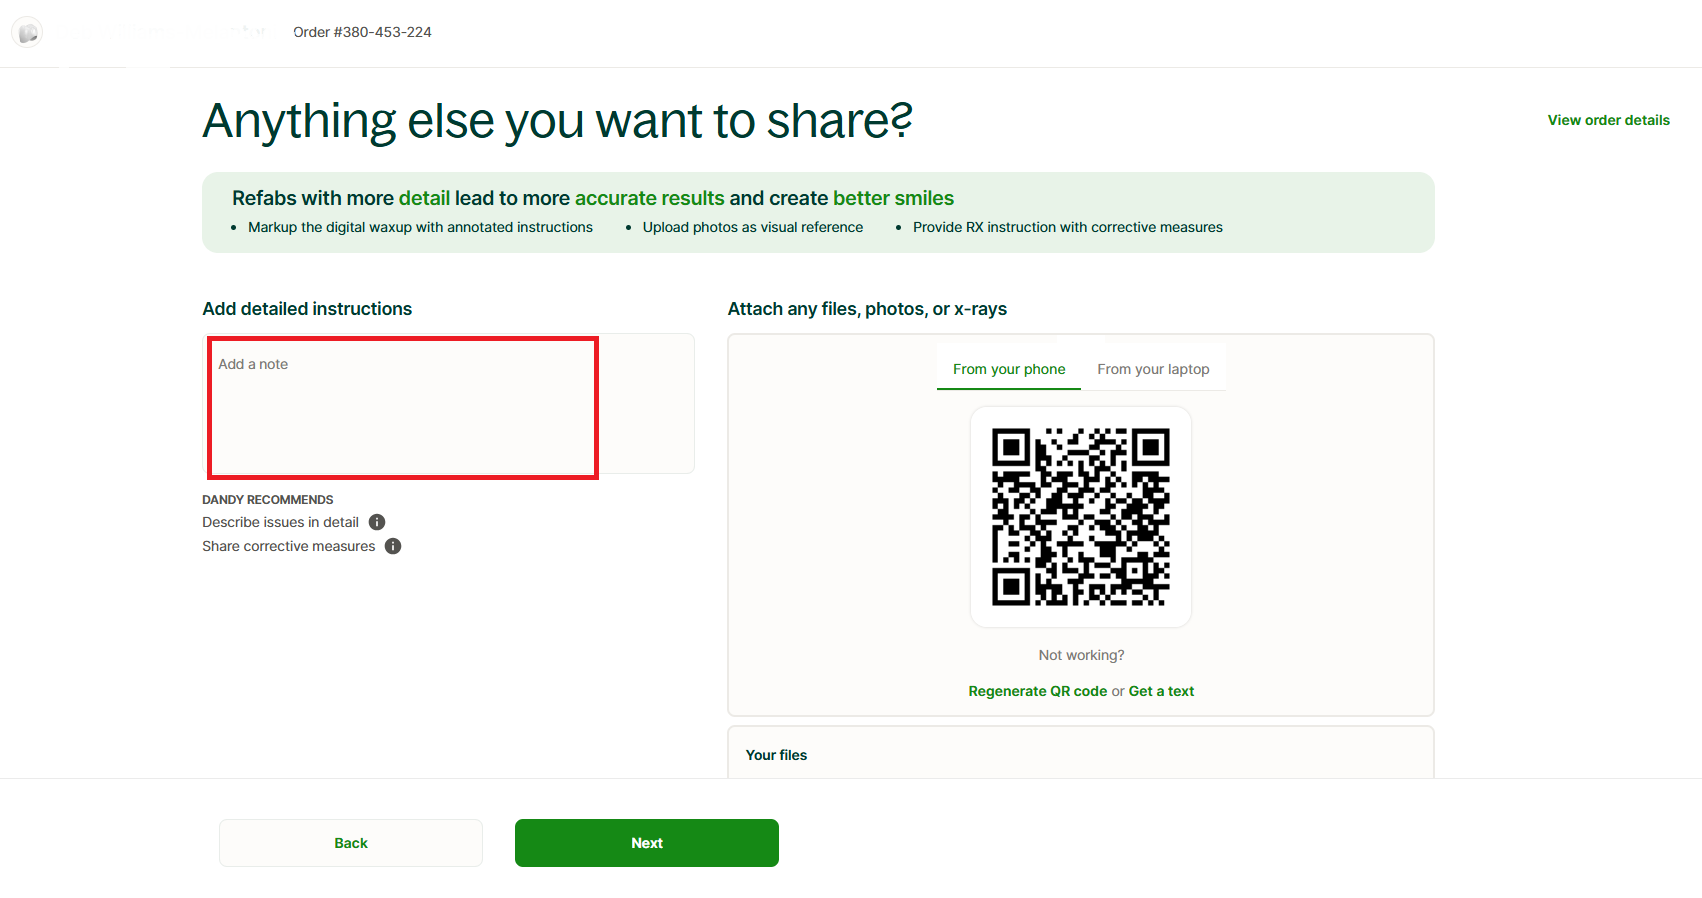Click the Not working? text under QR code
The height and width of the screenshot is (898, 1702).
point(1080,655)
